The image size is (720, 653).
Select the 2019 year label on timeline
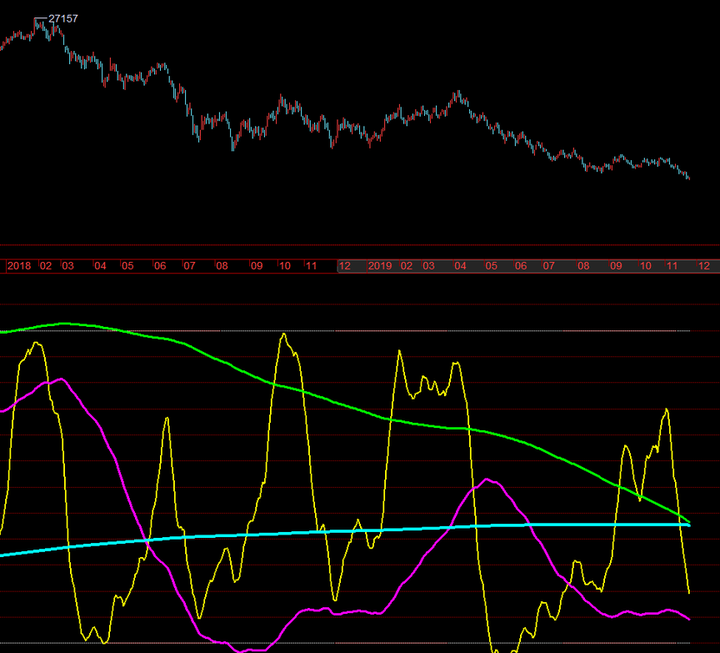point(380,266)
